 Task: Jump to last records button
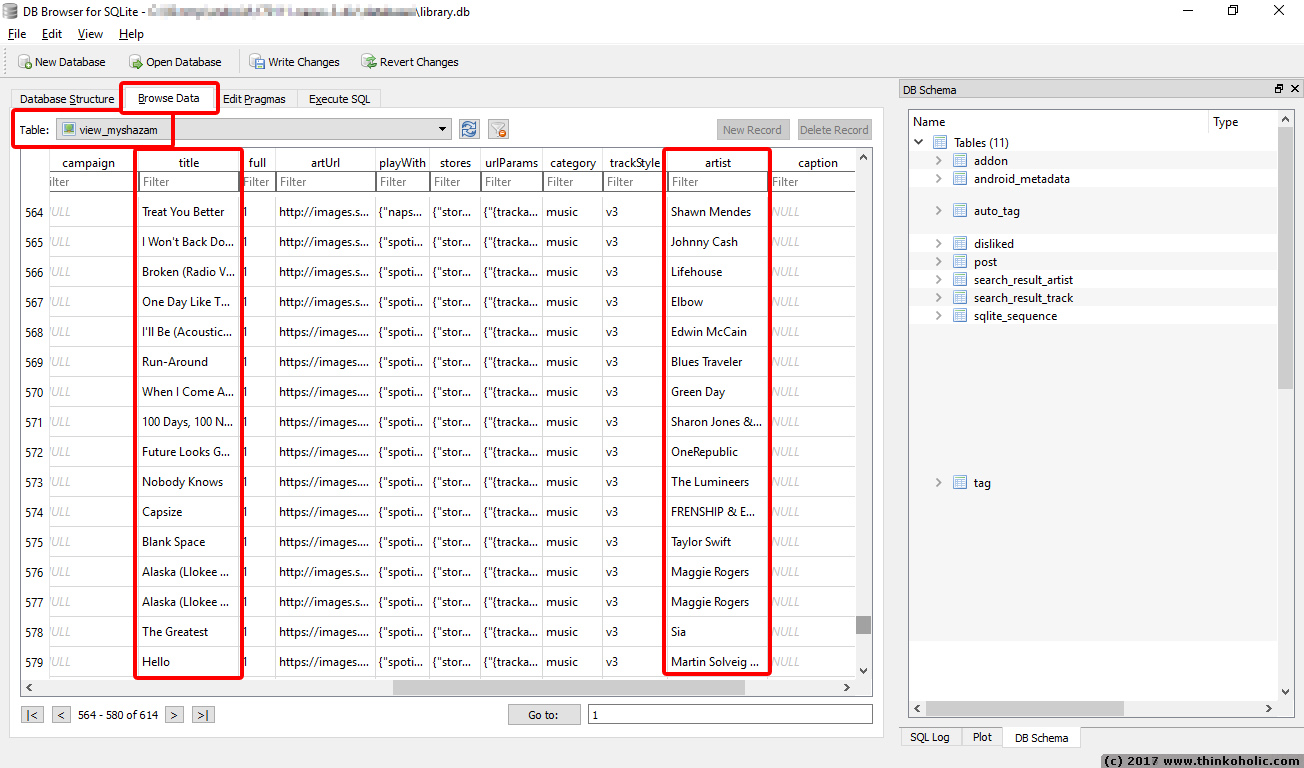click(203, 715)
